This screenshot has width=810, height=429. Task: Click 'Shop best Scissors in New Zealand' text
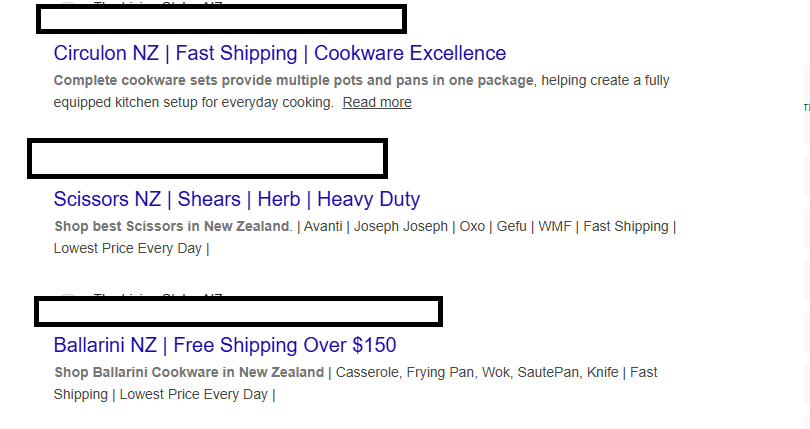[x=172, y=226]
